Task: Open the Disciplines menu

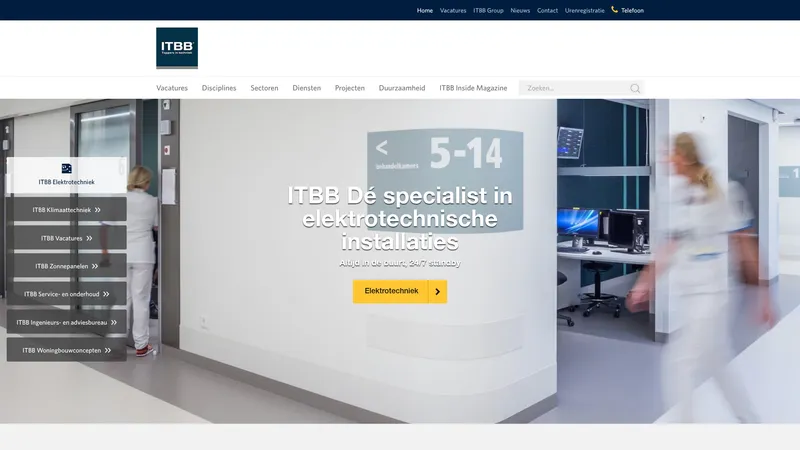Action: [219, 88]
